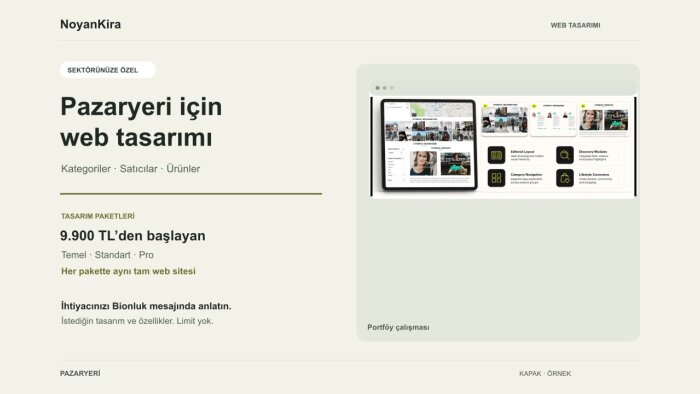Open the WEB TASARIMI header link
This screenshot has height=394, width=700.
(575, 25)
